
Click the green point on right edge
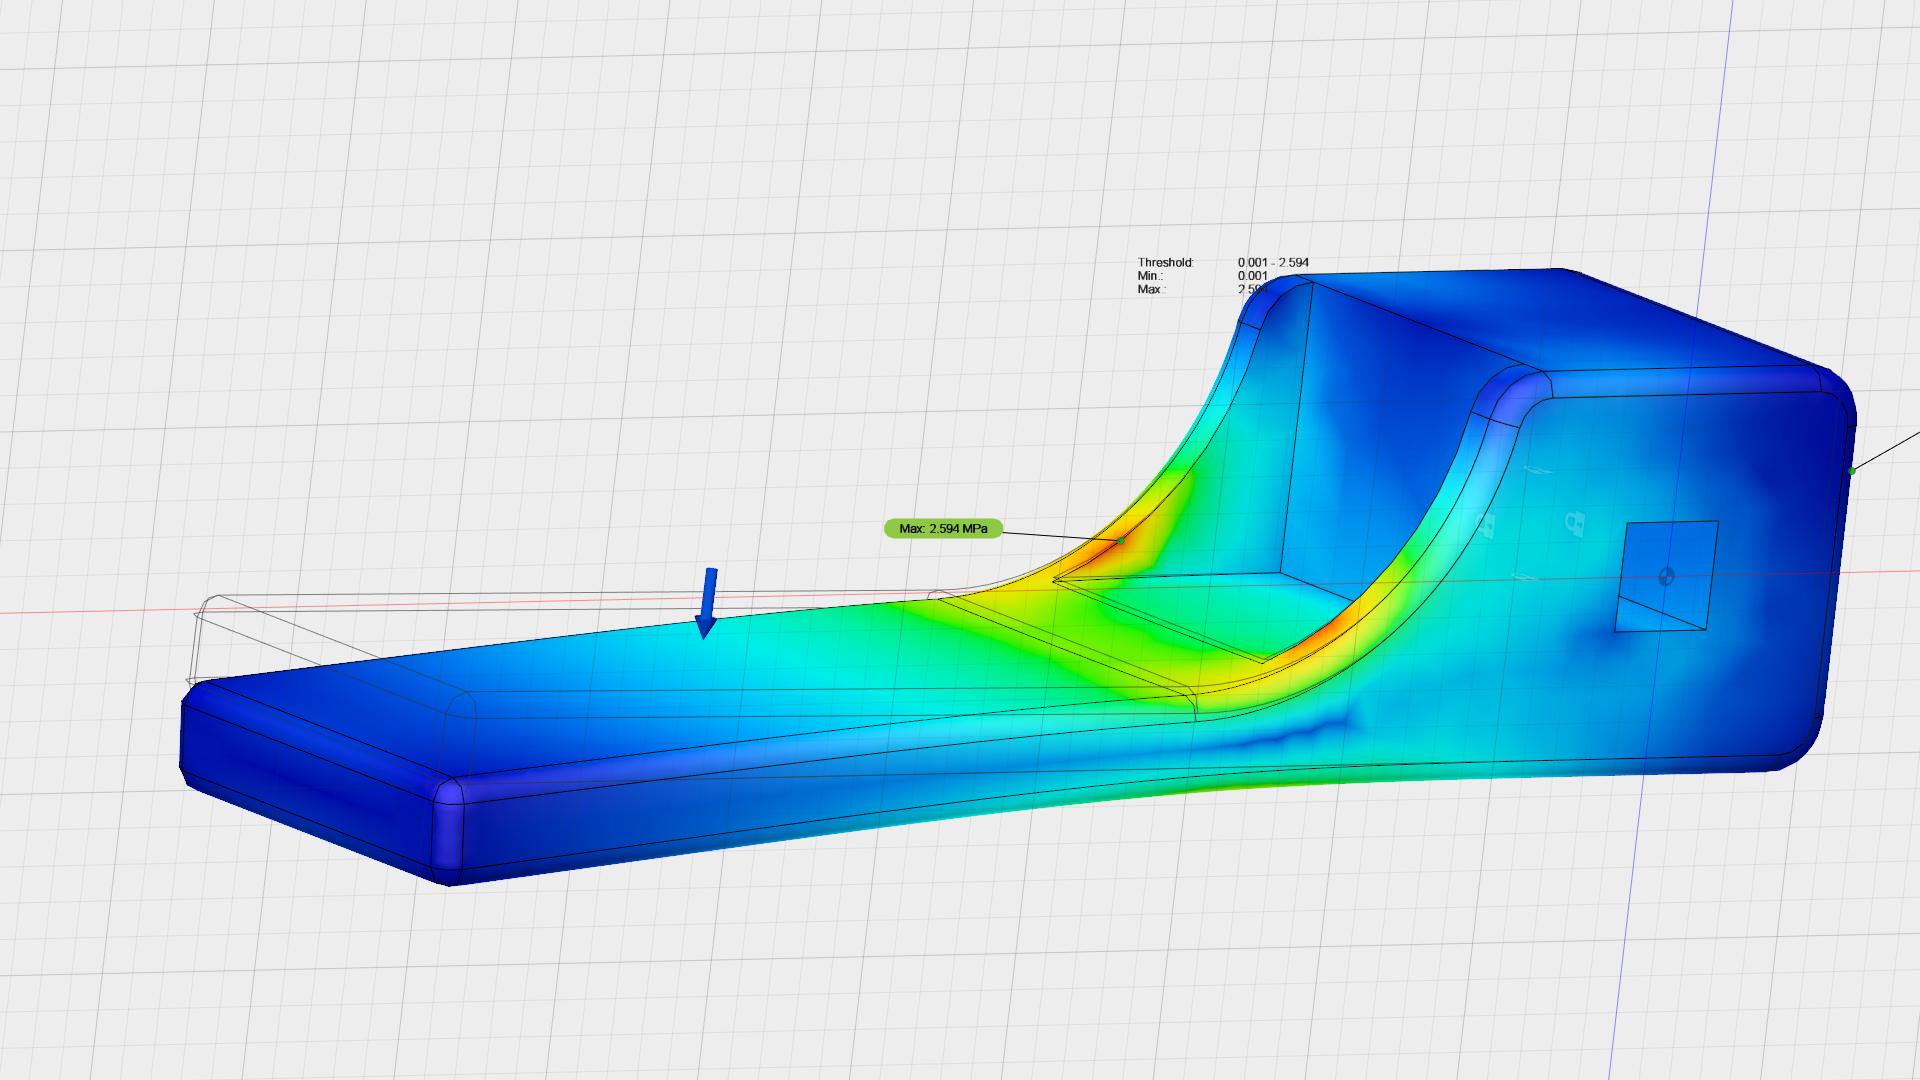point(1852,470)
